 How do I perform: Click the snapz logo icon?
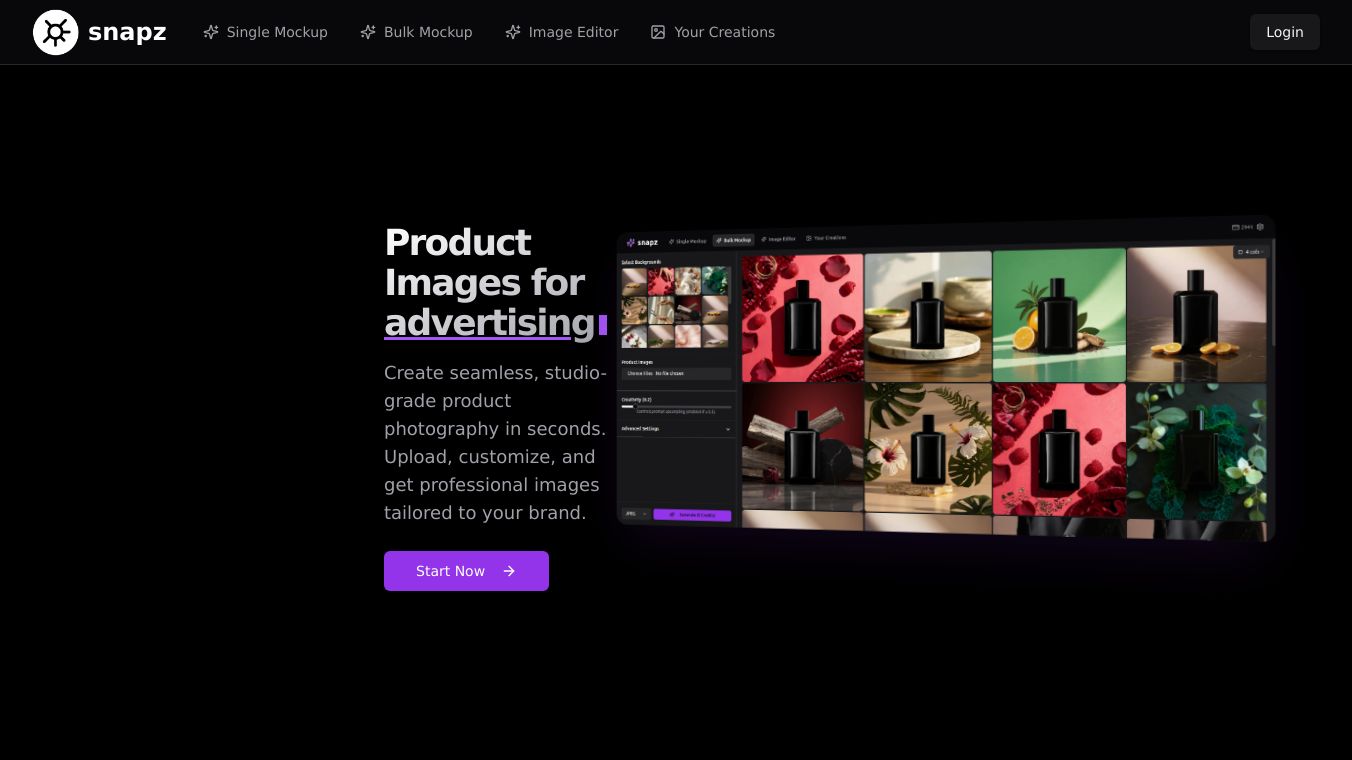click(56, 32)
